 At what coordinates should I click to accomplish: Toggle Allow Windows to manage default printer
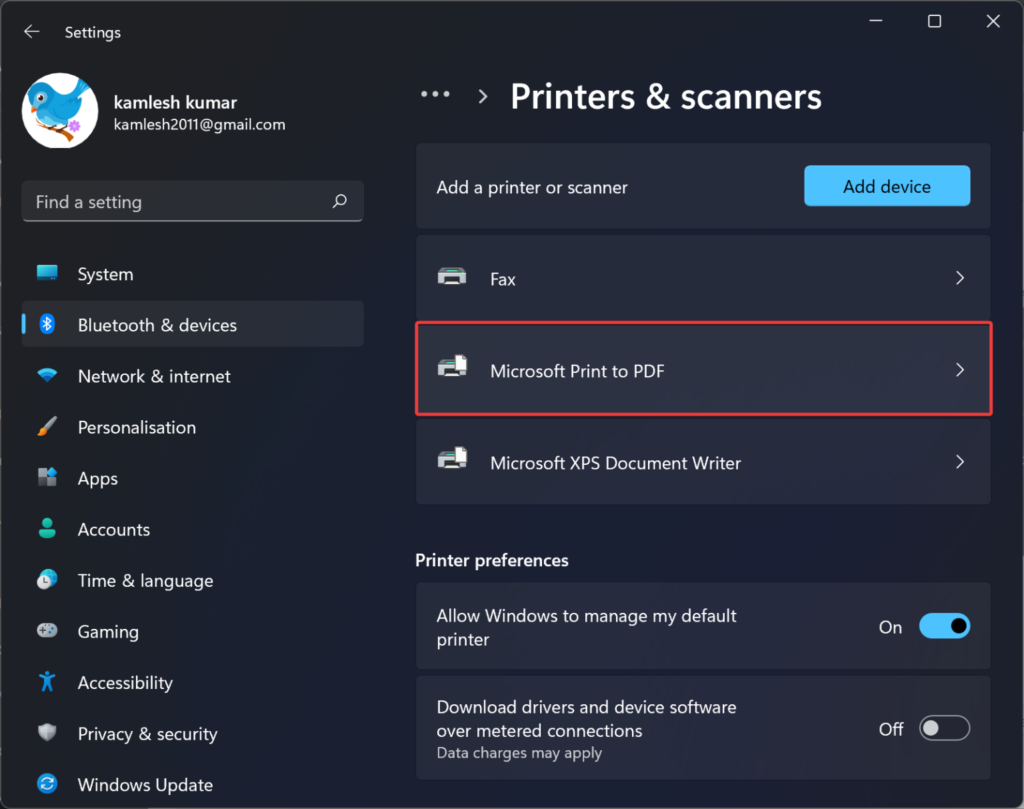(x=944, y=626)
